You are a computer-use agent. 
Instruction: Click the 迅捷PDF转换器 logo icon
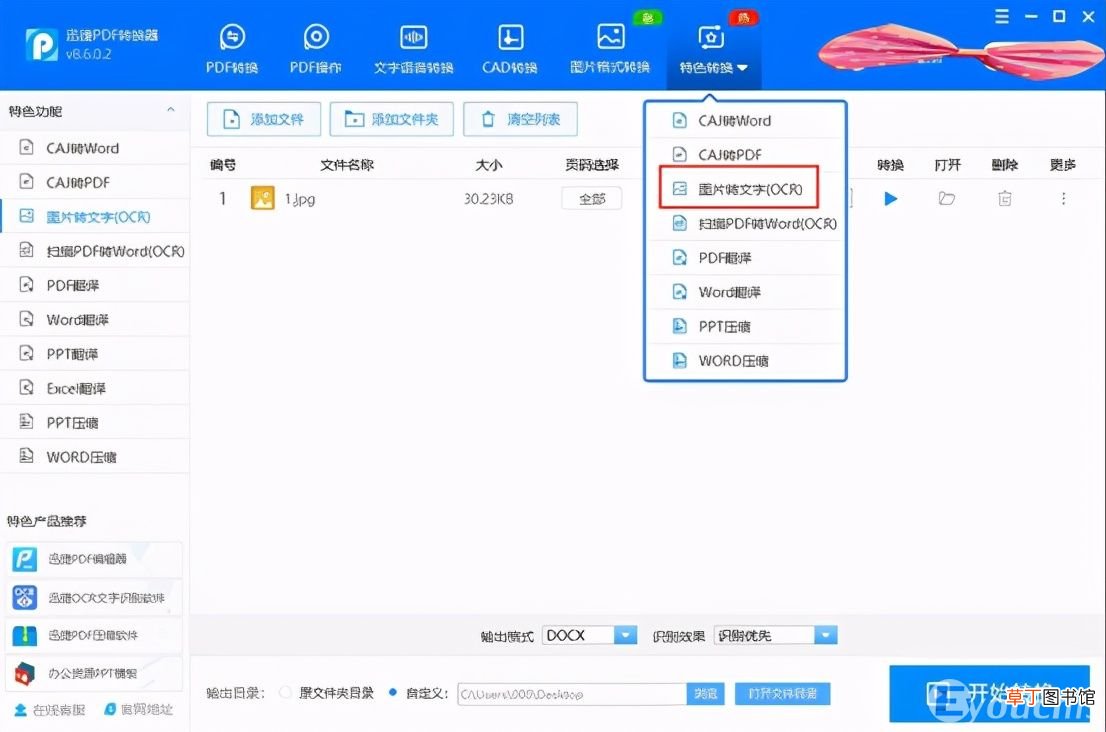[42, 44]
